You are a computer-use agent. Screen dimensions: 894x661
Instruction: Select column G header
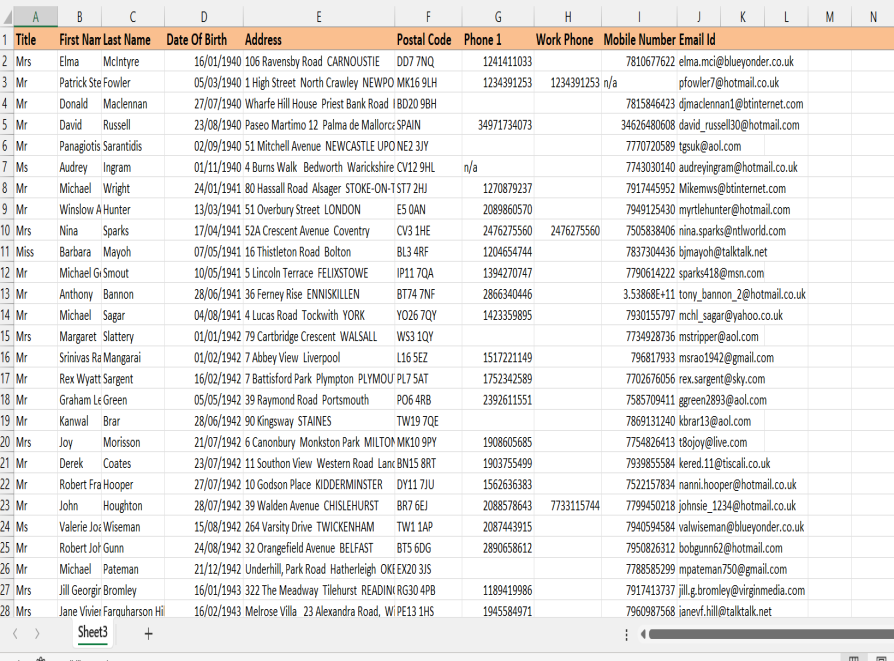click(x=498, y=17)
